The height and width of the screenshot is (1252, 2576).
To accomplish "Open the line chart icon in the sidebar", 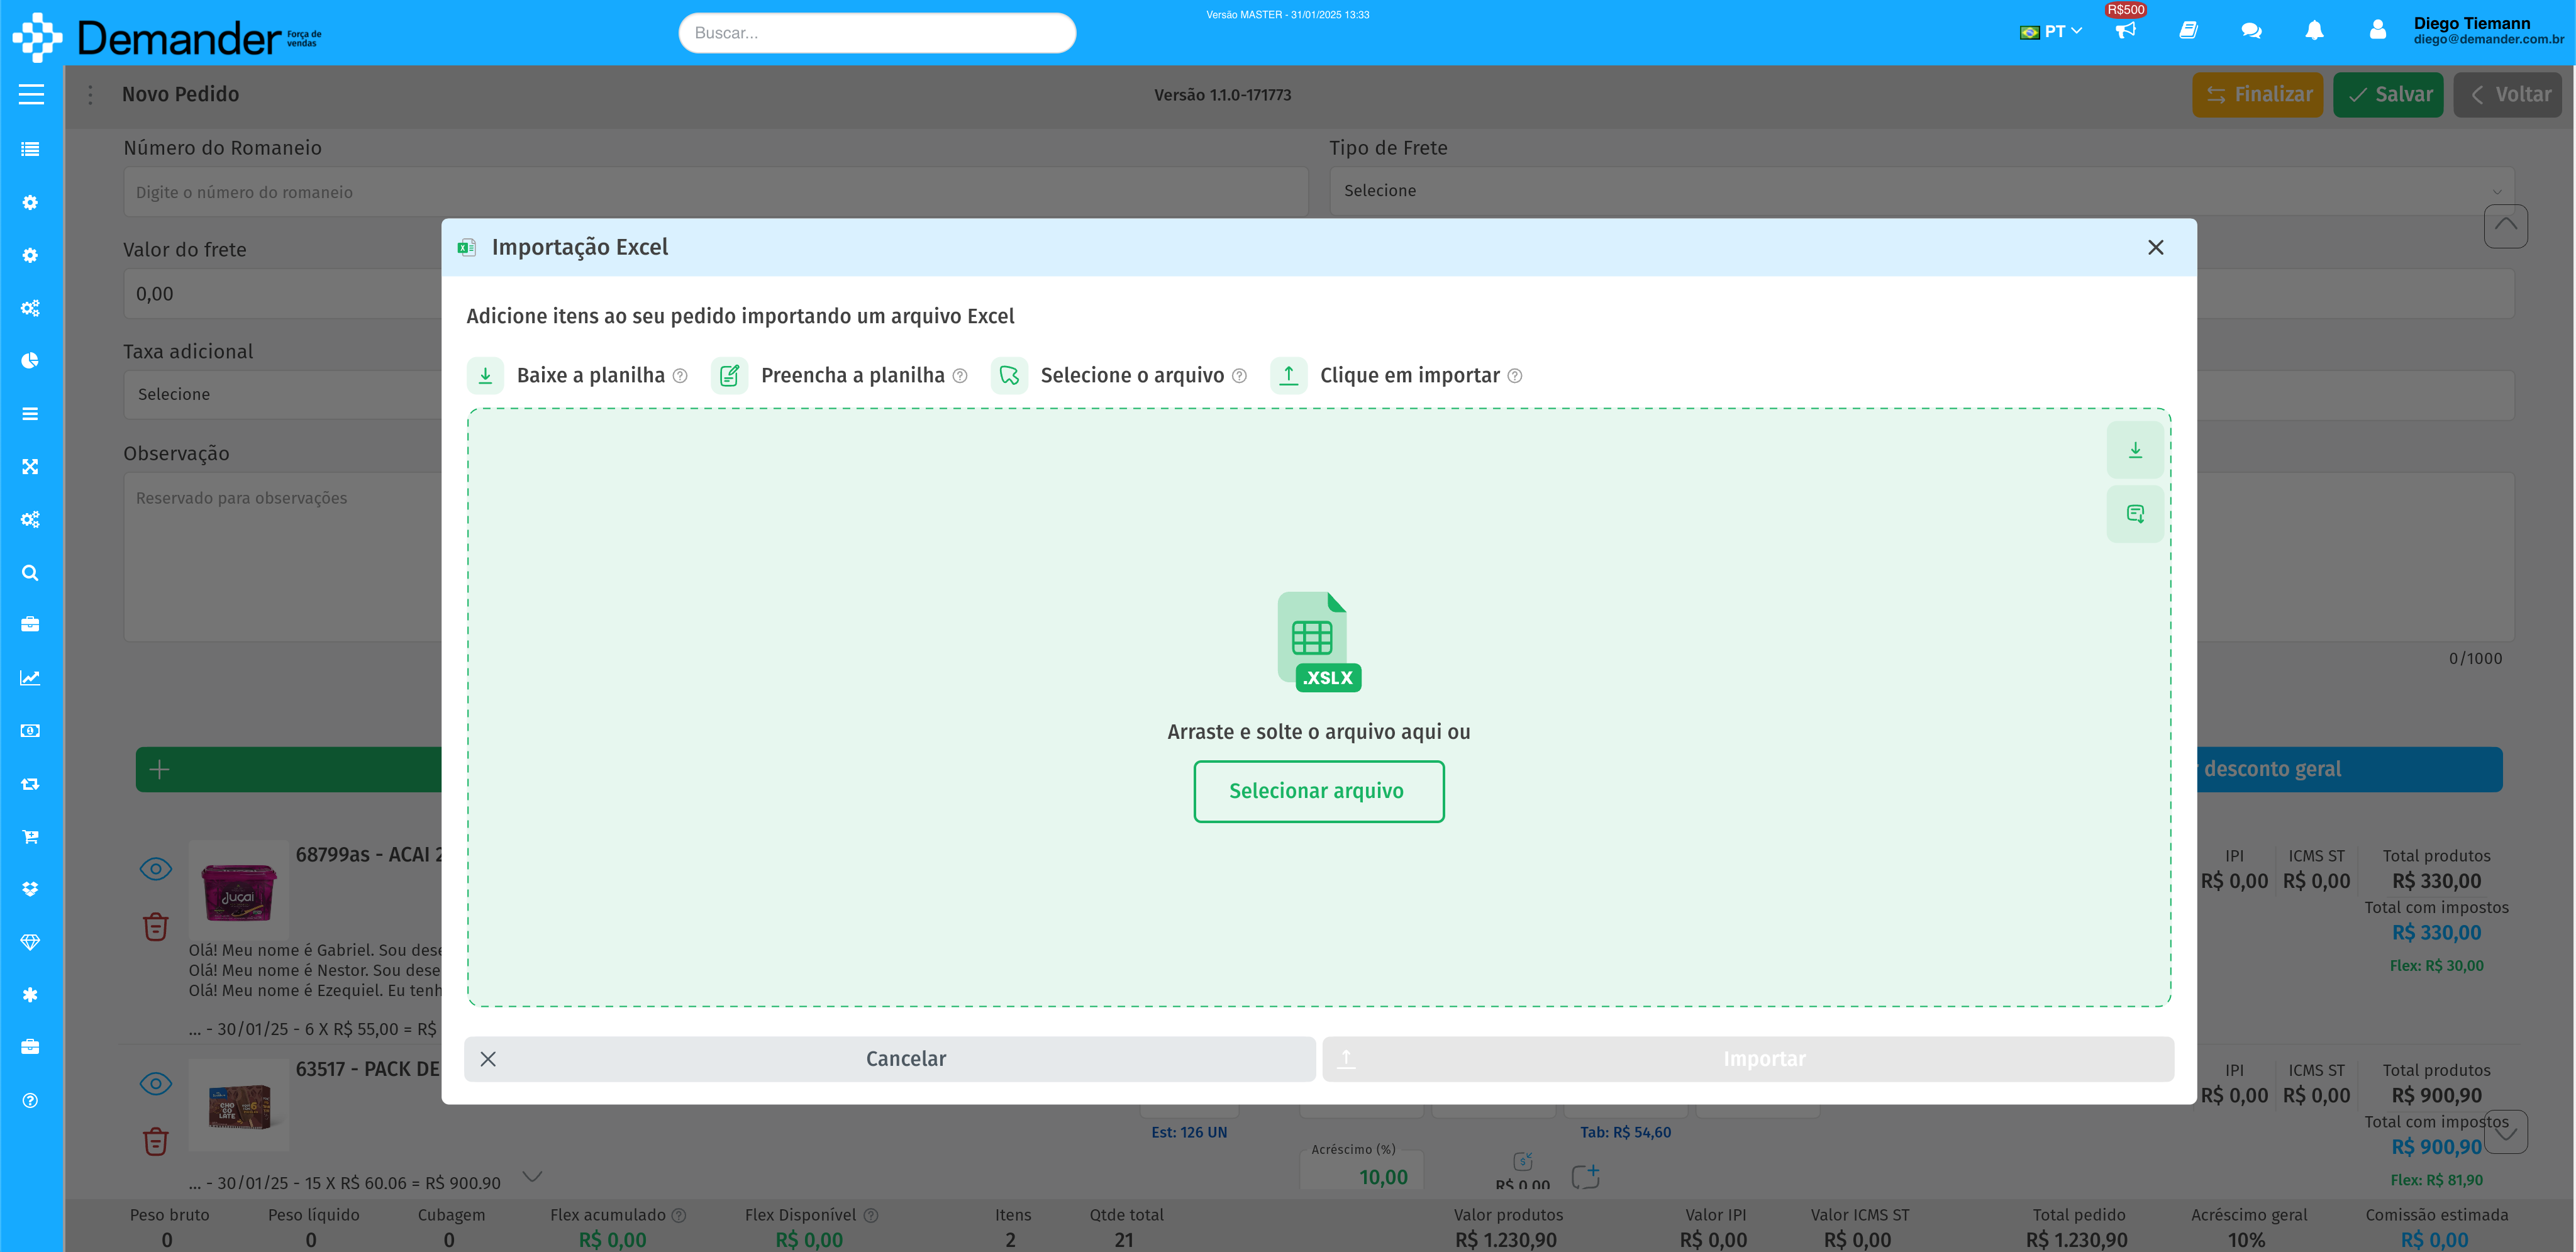I will (30, 678).
